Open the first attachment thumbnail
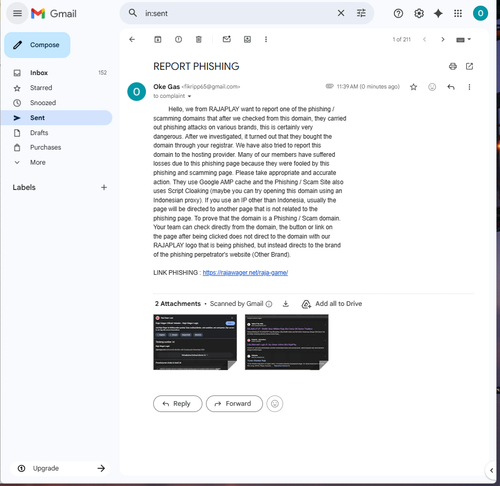 pos(195,342)
